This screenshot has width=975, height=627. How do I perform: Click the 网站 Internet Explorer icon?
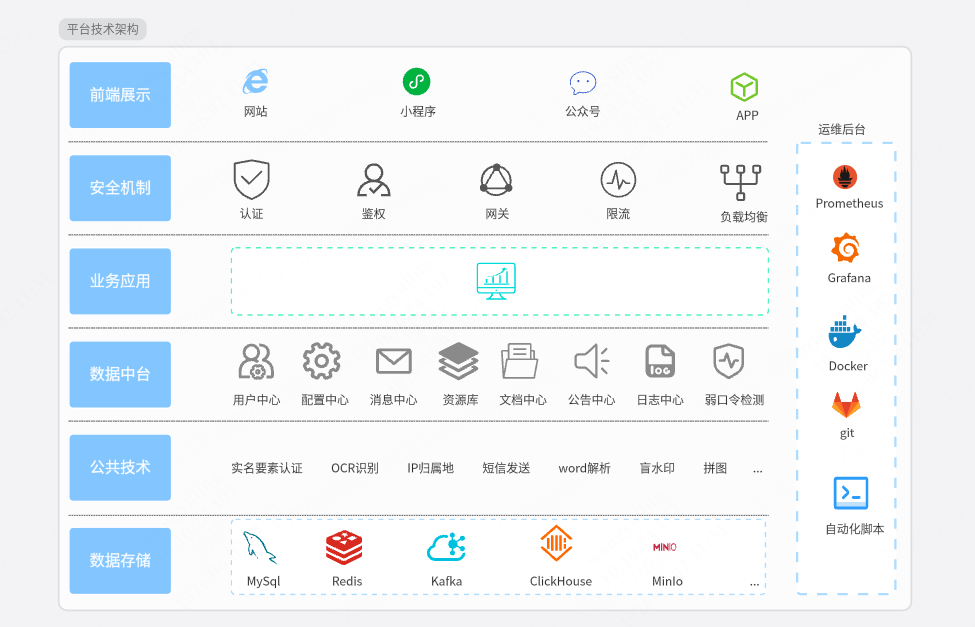pos(256,81)
